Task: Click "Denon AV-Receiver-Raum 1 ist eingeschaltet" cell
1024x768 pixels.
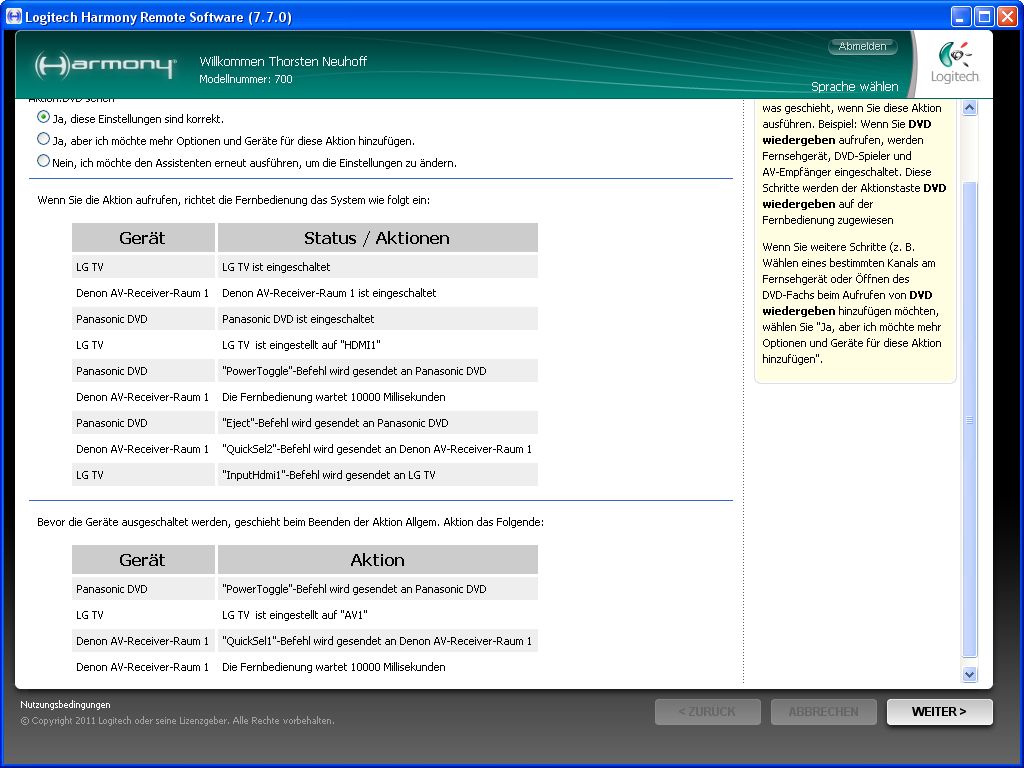Action: [x=377, y=293]
